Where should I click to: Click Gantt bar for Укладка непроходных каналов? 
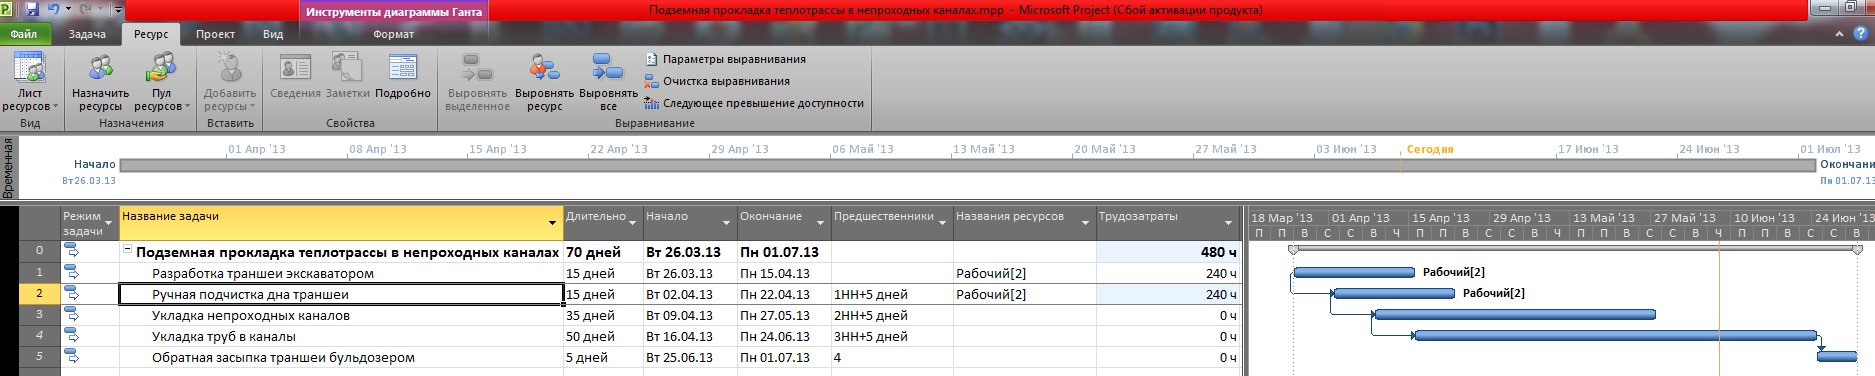click(1515, 314)
